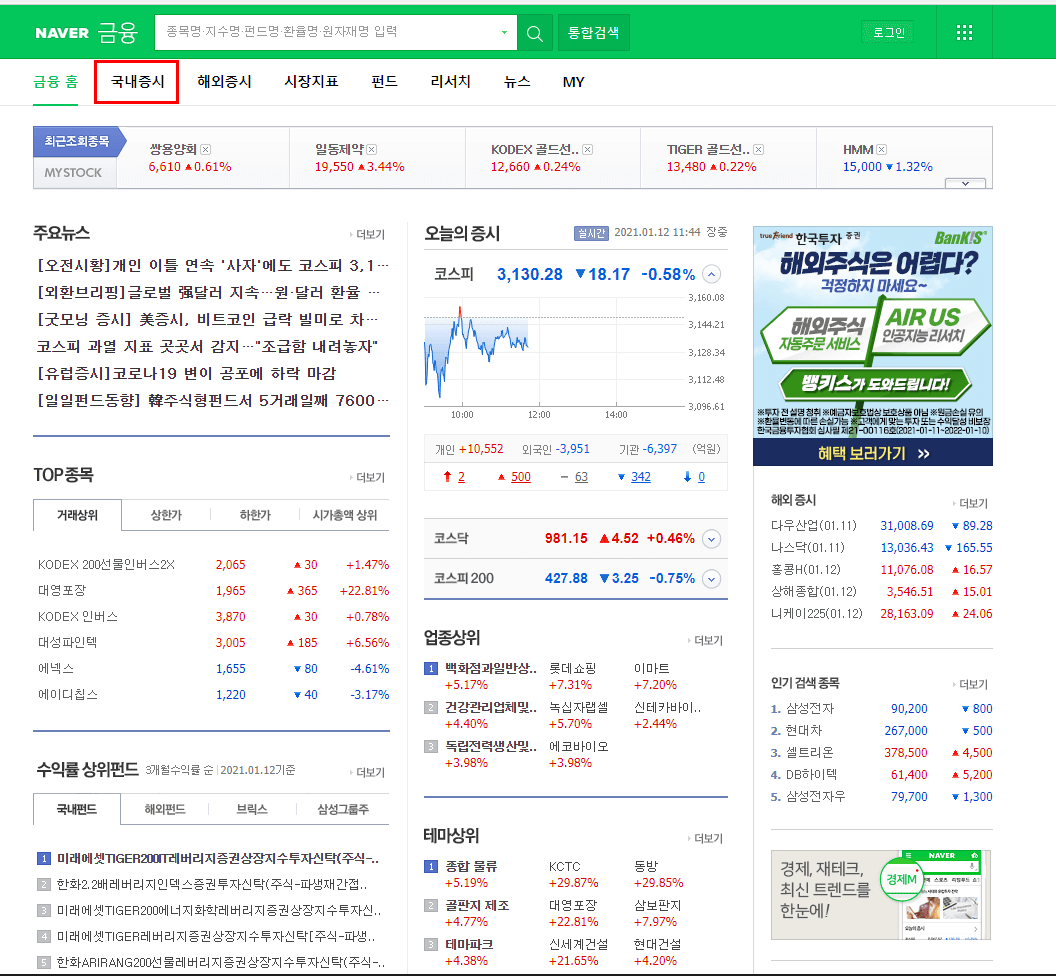
Task: Click the unchanged stocks count 63
Action: 581,477
